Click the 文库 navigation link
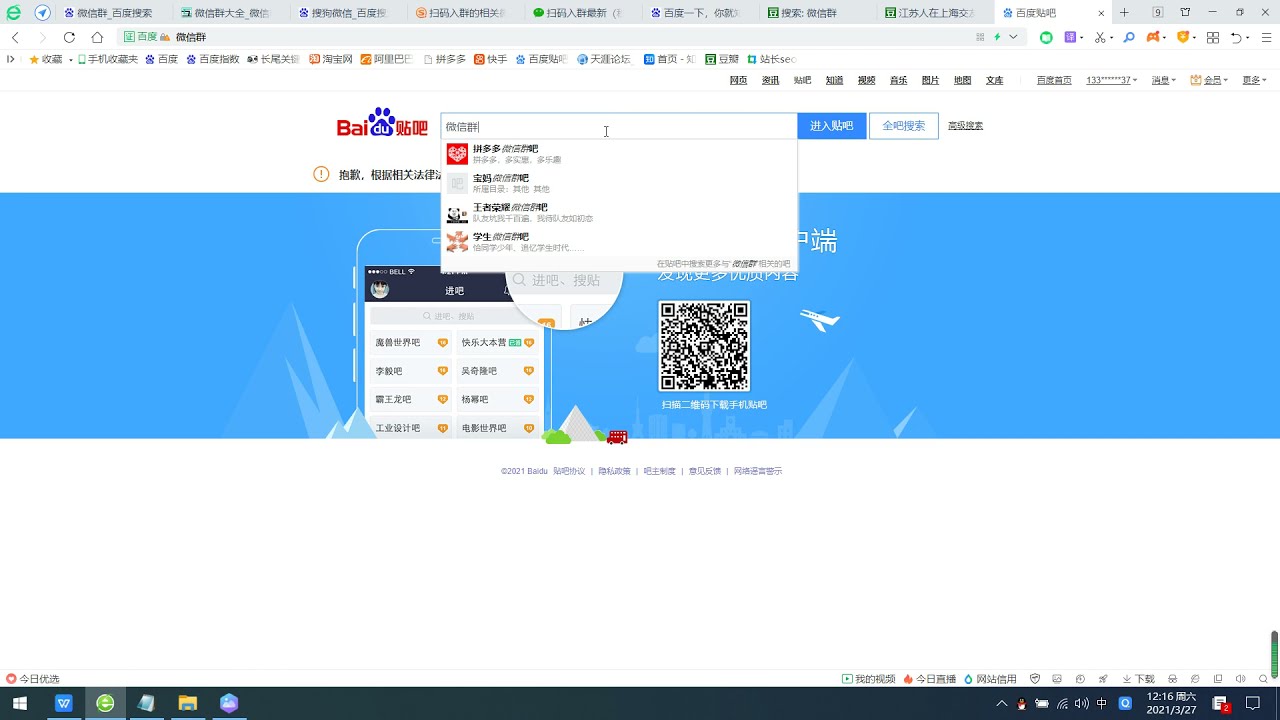Viewport: 1280px width, 720px height. [x=994, y=80]
